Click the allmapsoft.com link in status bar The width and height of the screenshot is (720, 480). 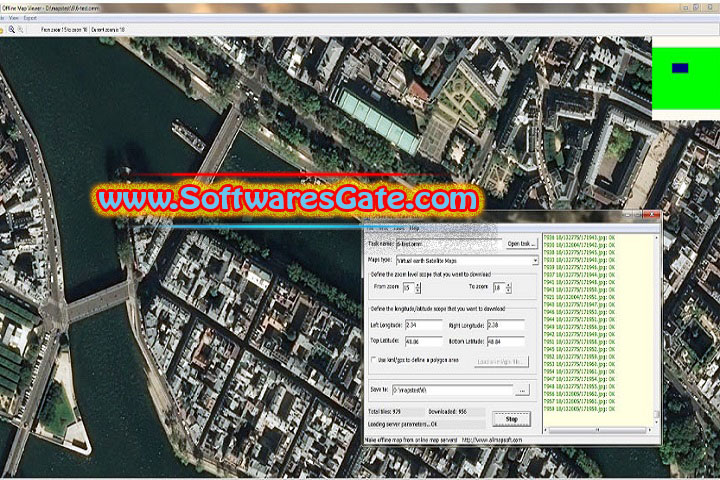pyautogui.click(x=492, y=440)
